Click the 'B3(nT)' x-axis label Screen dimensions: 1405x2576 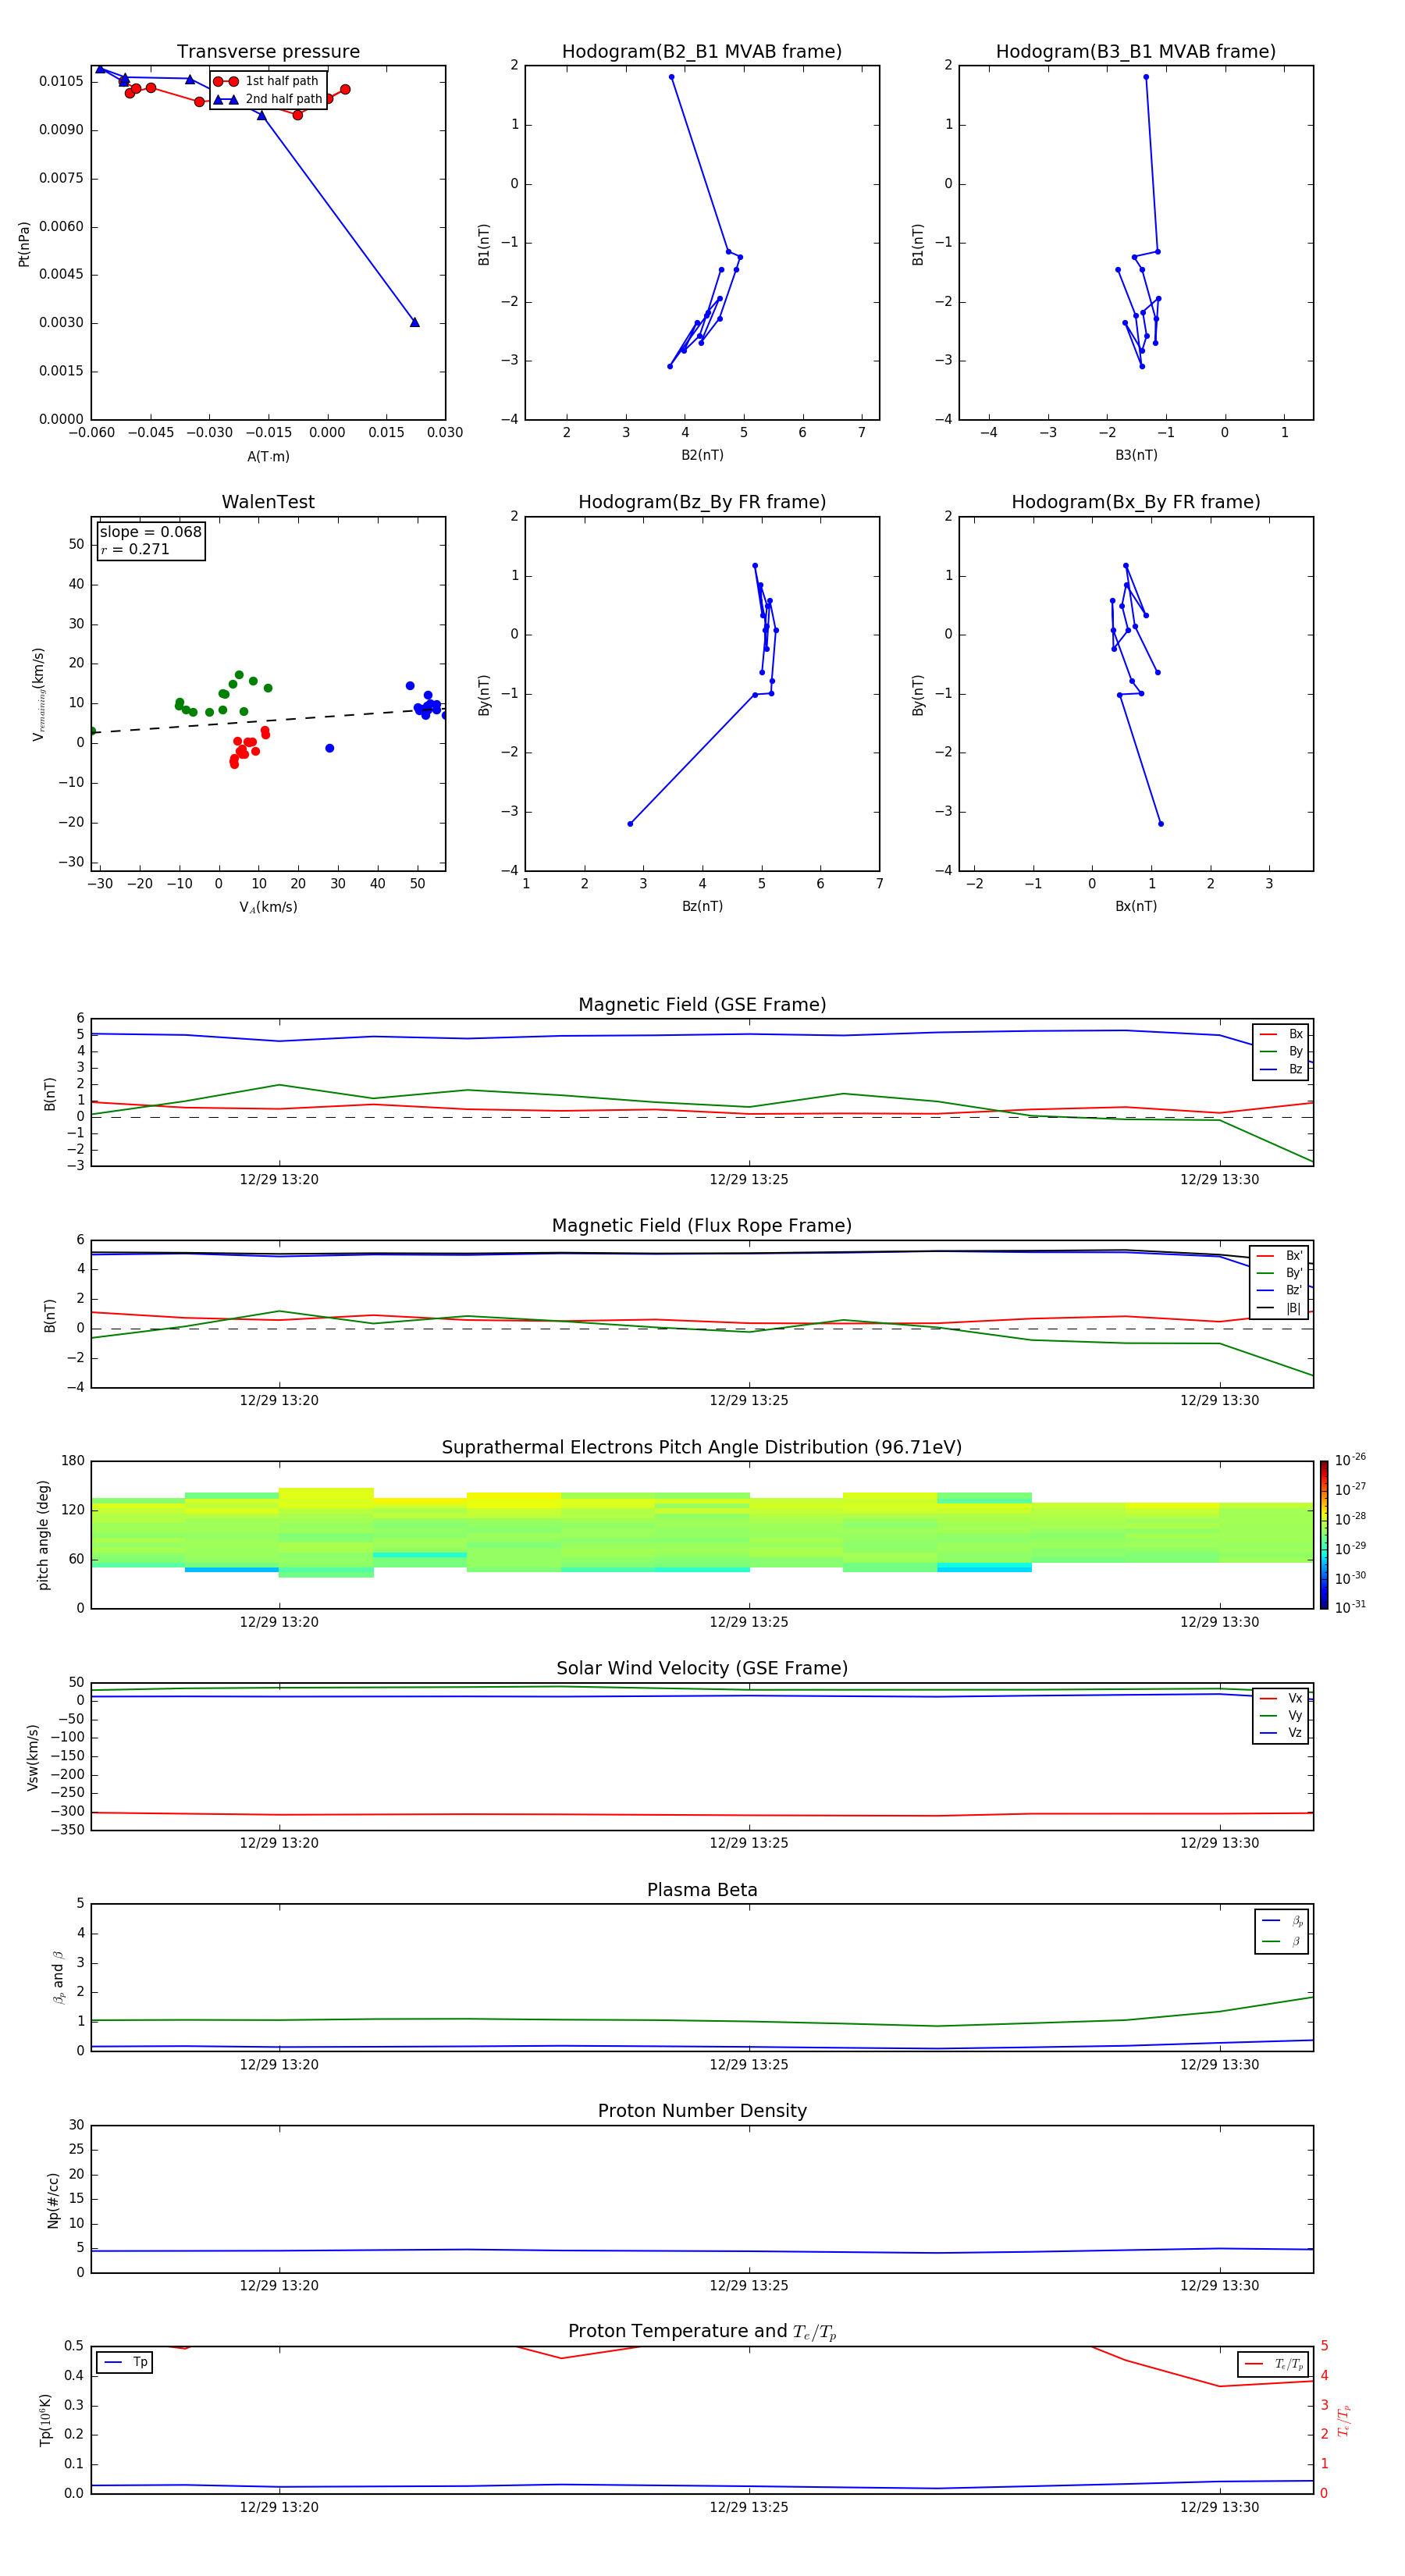click(x=1136, y=455)
